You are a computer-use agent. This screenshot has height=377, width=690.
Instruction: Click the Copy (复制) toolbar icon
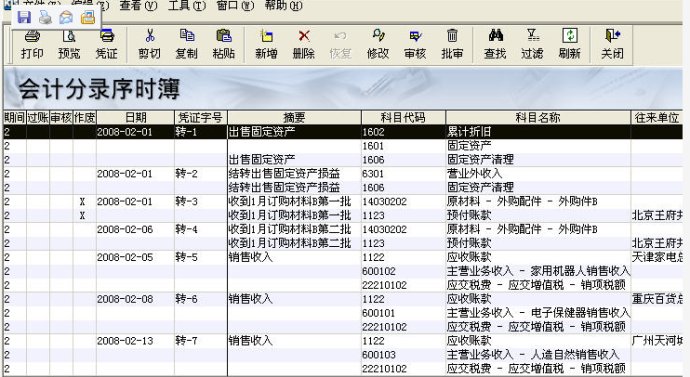tap(187, 44)
